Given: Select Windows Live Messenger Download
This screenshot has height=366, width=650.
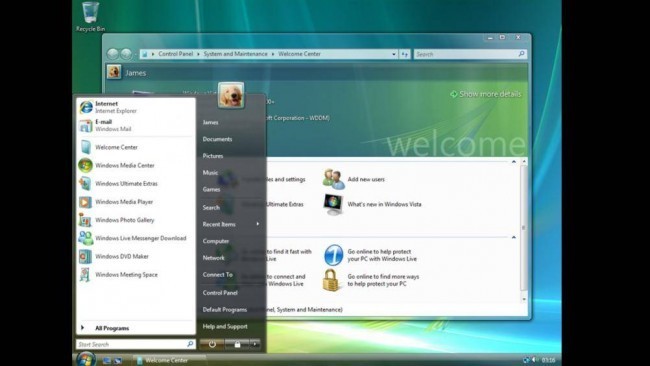Looking at the screenshot, I should (x=136, y=238).
